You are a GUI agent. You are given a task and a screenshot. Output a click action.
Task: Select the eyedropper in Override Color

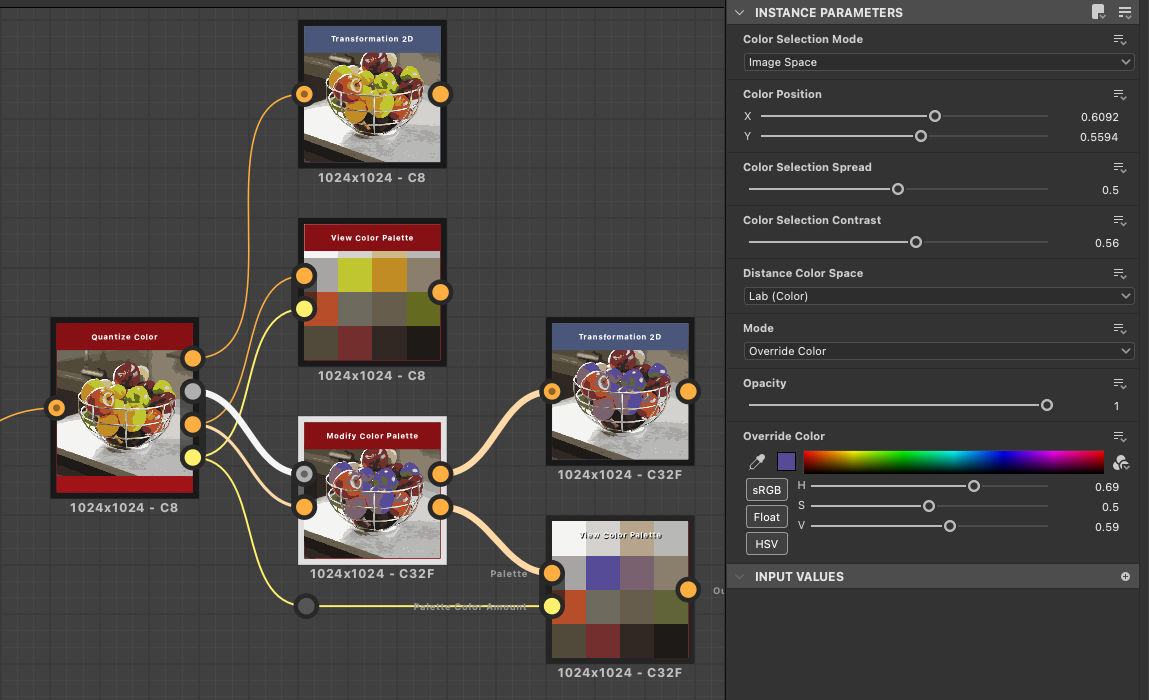point(756,462)
